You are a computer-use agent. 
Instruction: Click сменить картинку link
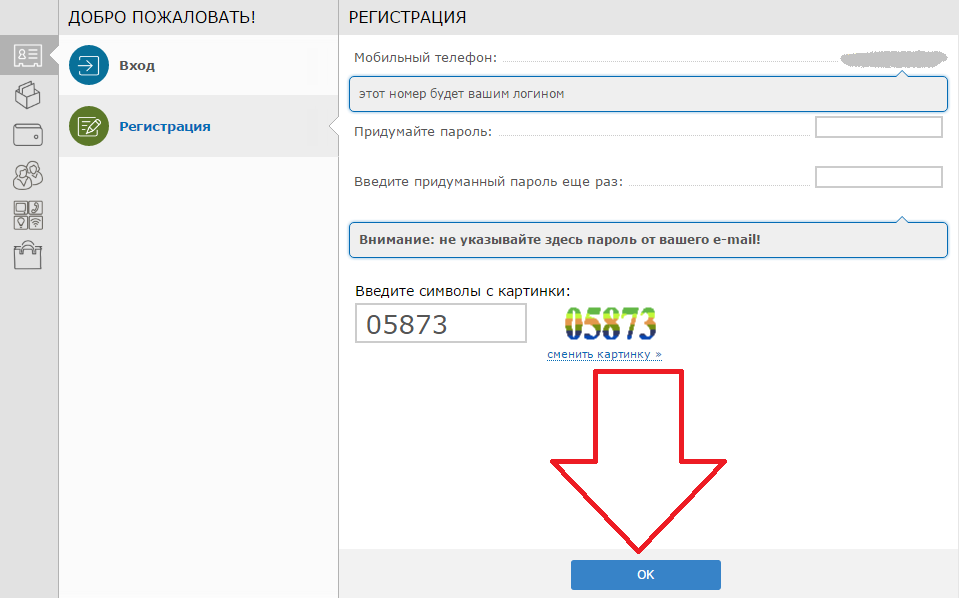click(x=604, y=354)
